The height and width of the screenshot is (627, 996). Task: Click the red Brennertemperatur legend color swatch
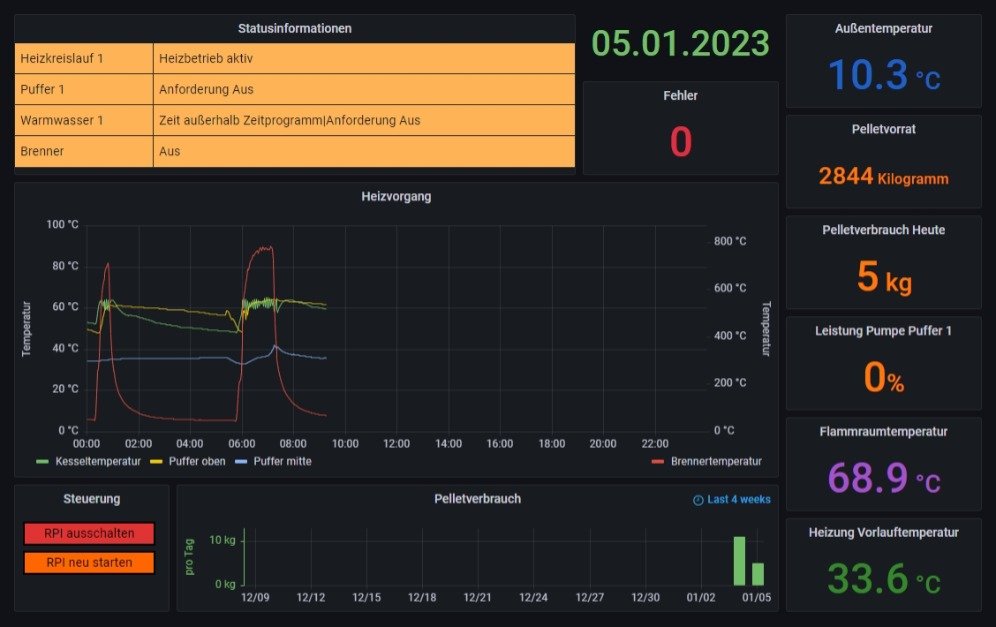click(x=657, y=461)
